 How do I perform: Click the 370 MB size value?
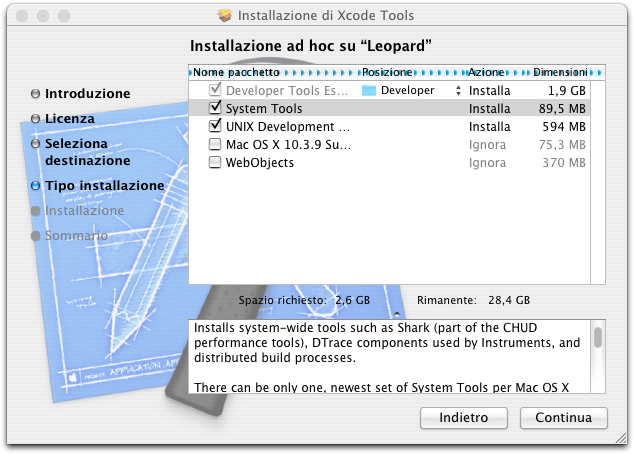click(564, 163)
